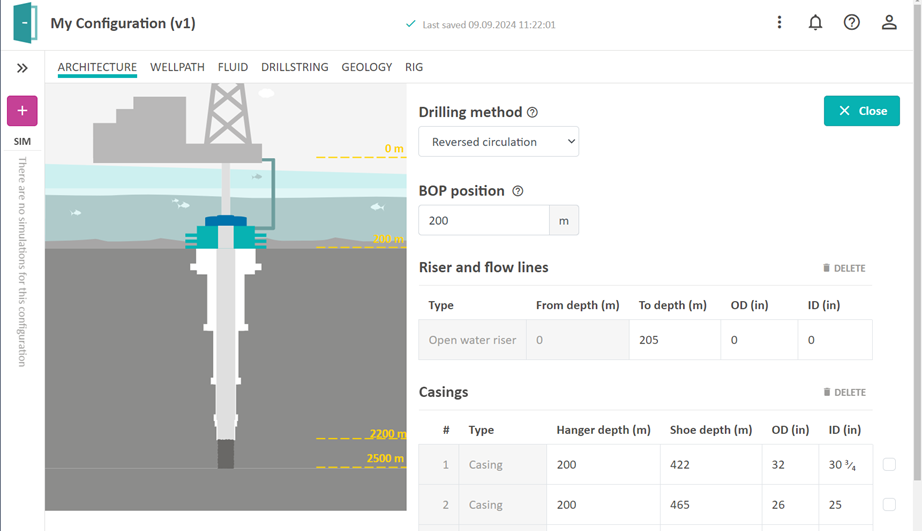Click the pink add simulation plus button

[22, 111]
